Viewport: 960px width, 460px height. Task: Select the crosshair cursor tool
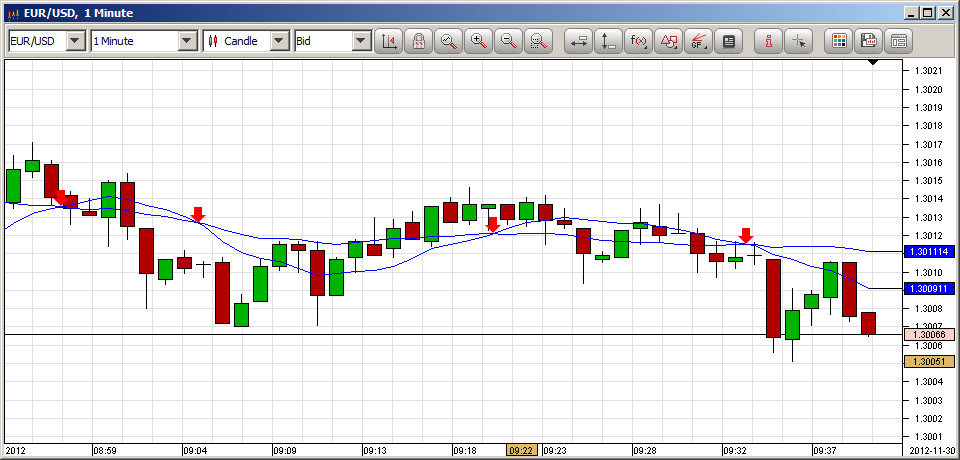(798, 41)
